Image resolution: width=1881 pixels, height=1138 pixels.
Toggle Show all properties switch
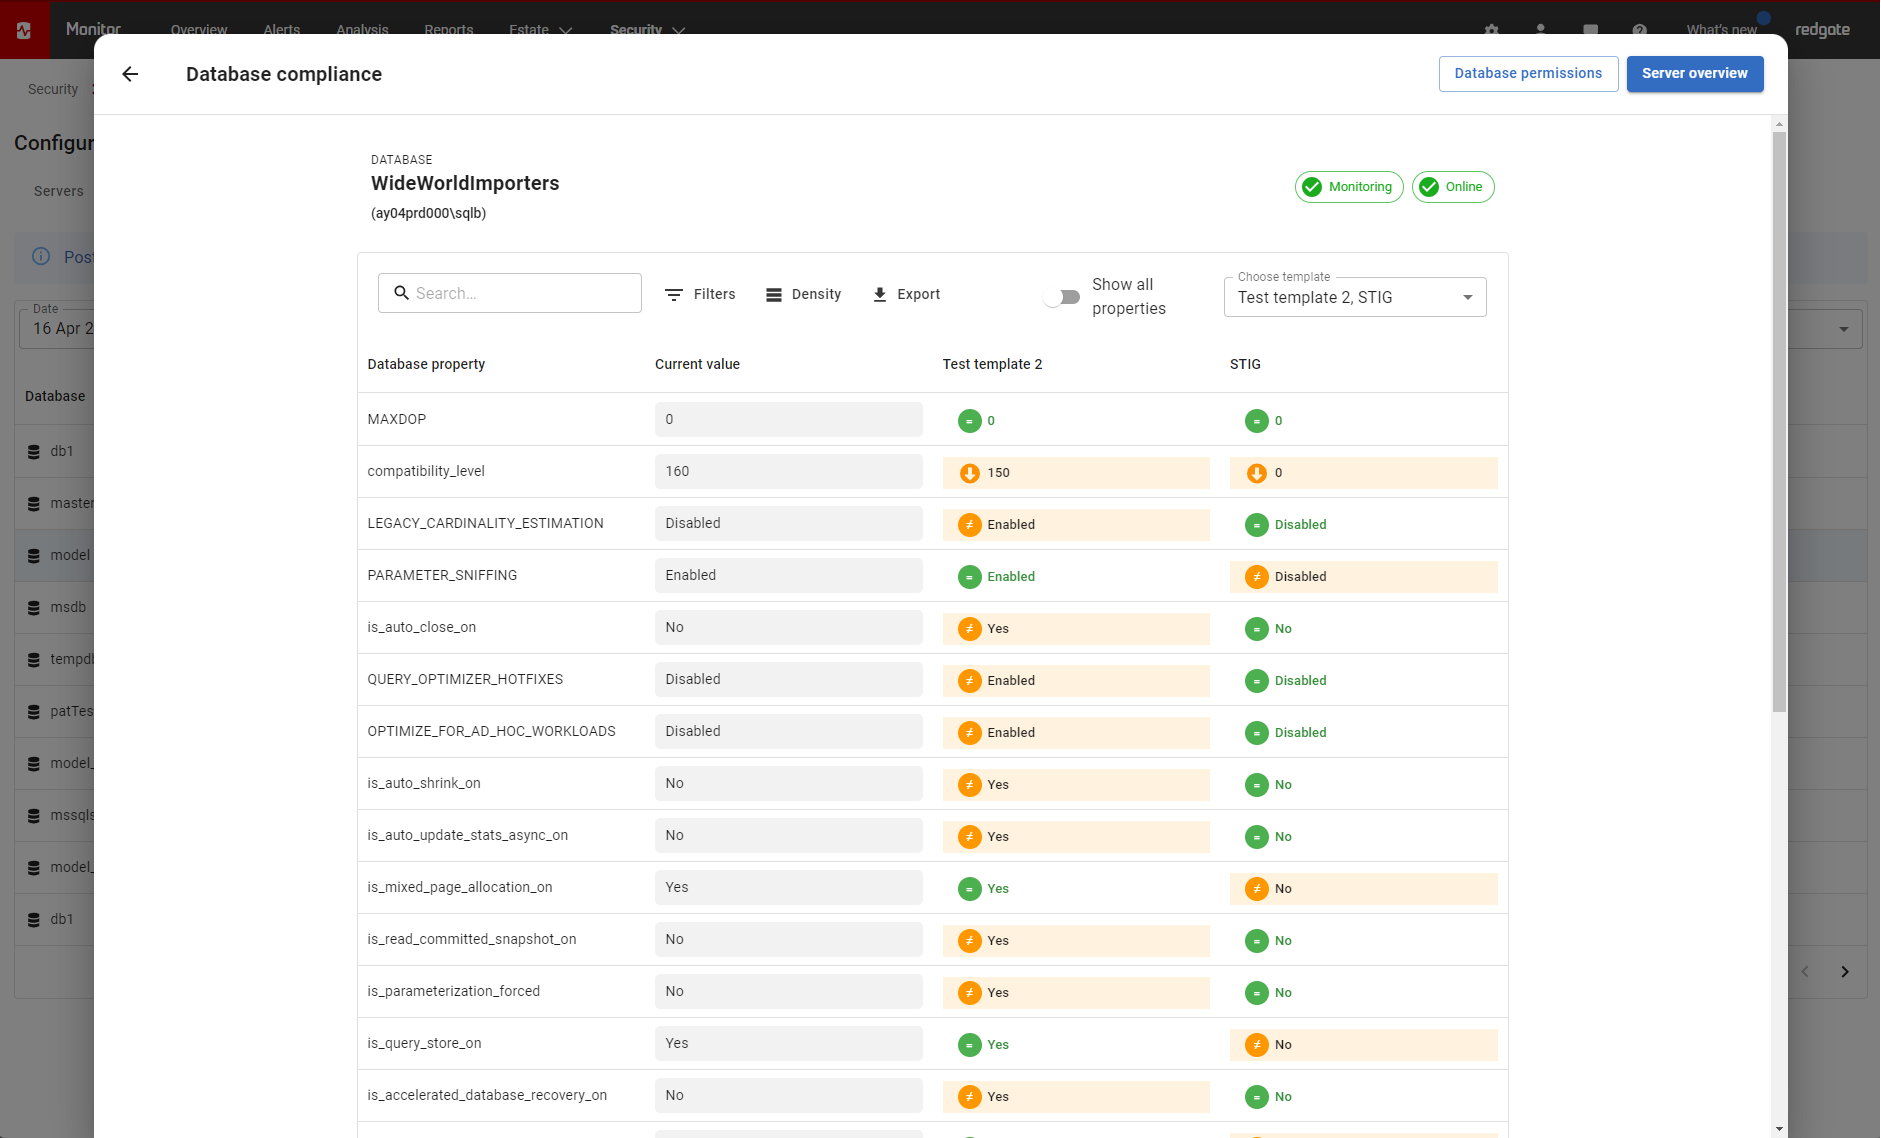[1061, 297]
